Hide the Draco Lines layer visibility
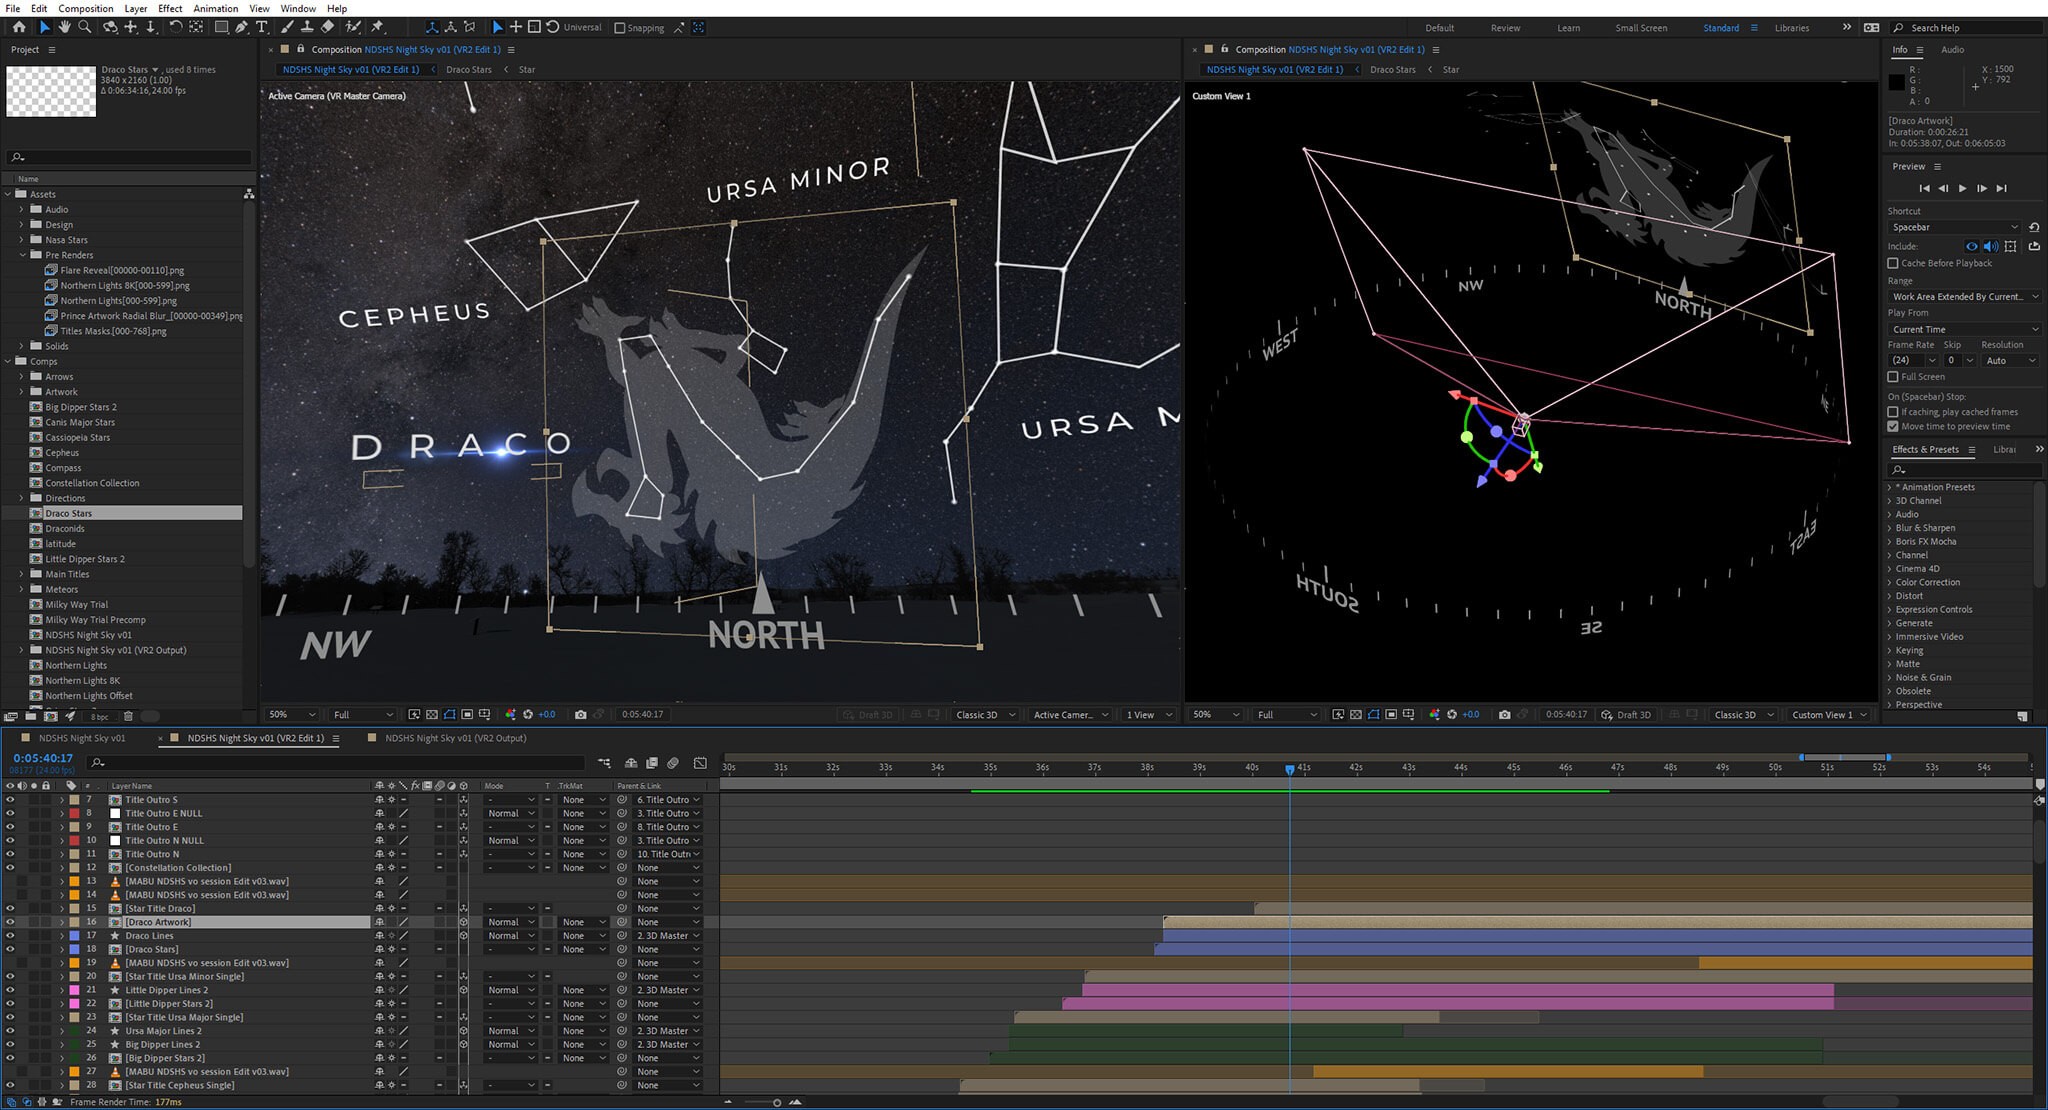 click(x=10, y=935)
